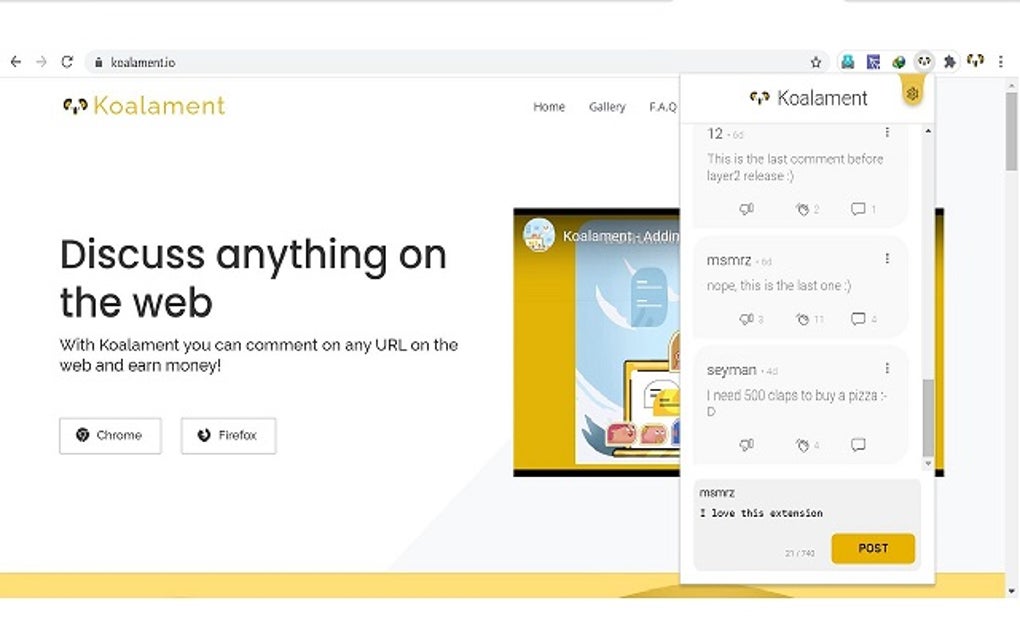1020x638 pixels.
Task: Open the Koalament extension icon in toolbar
Action: pyautogui.click(x=924, y=62)
